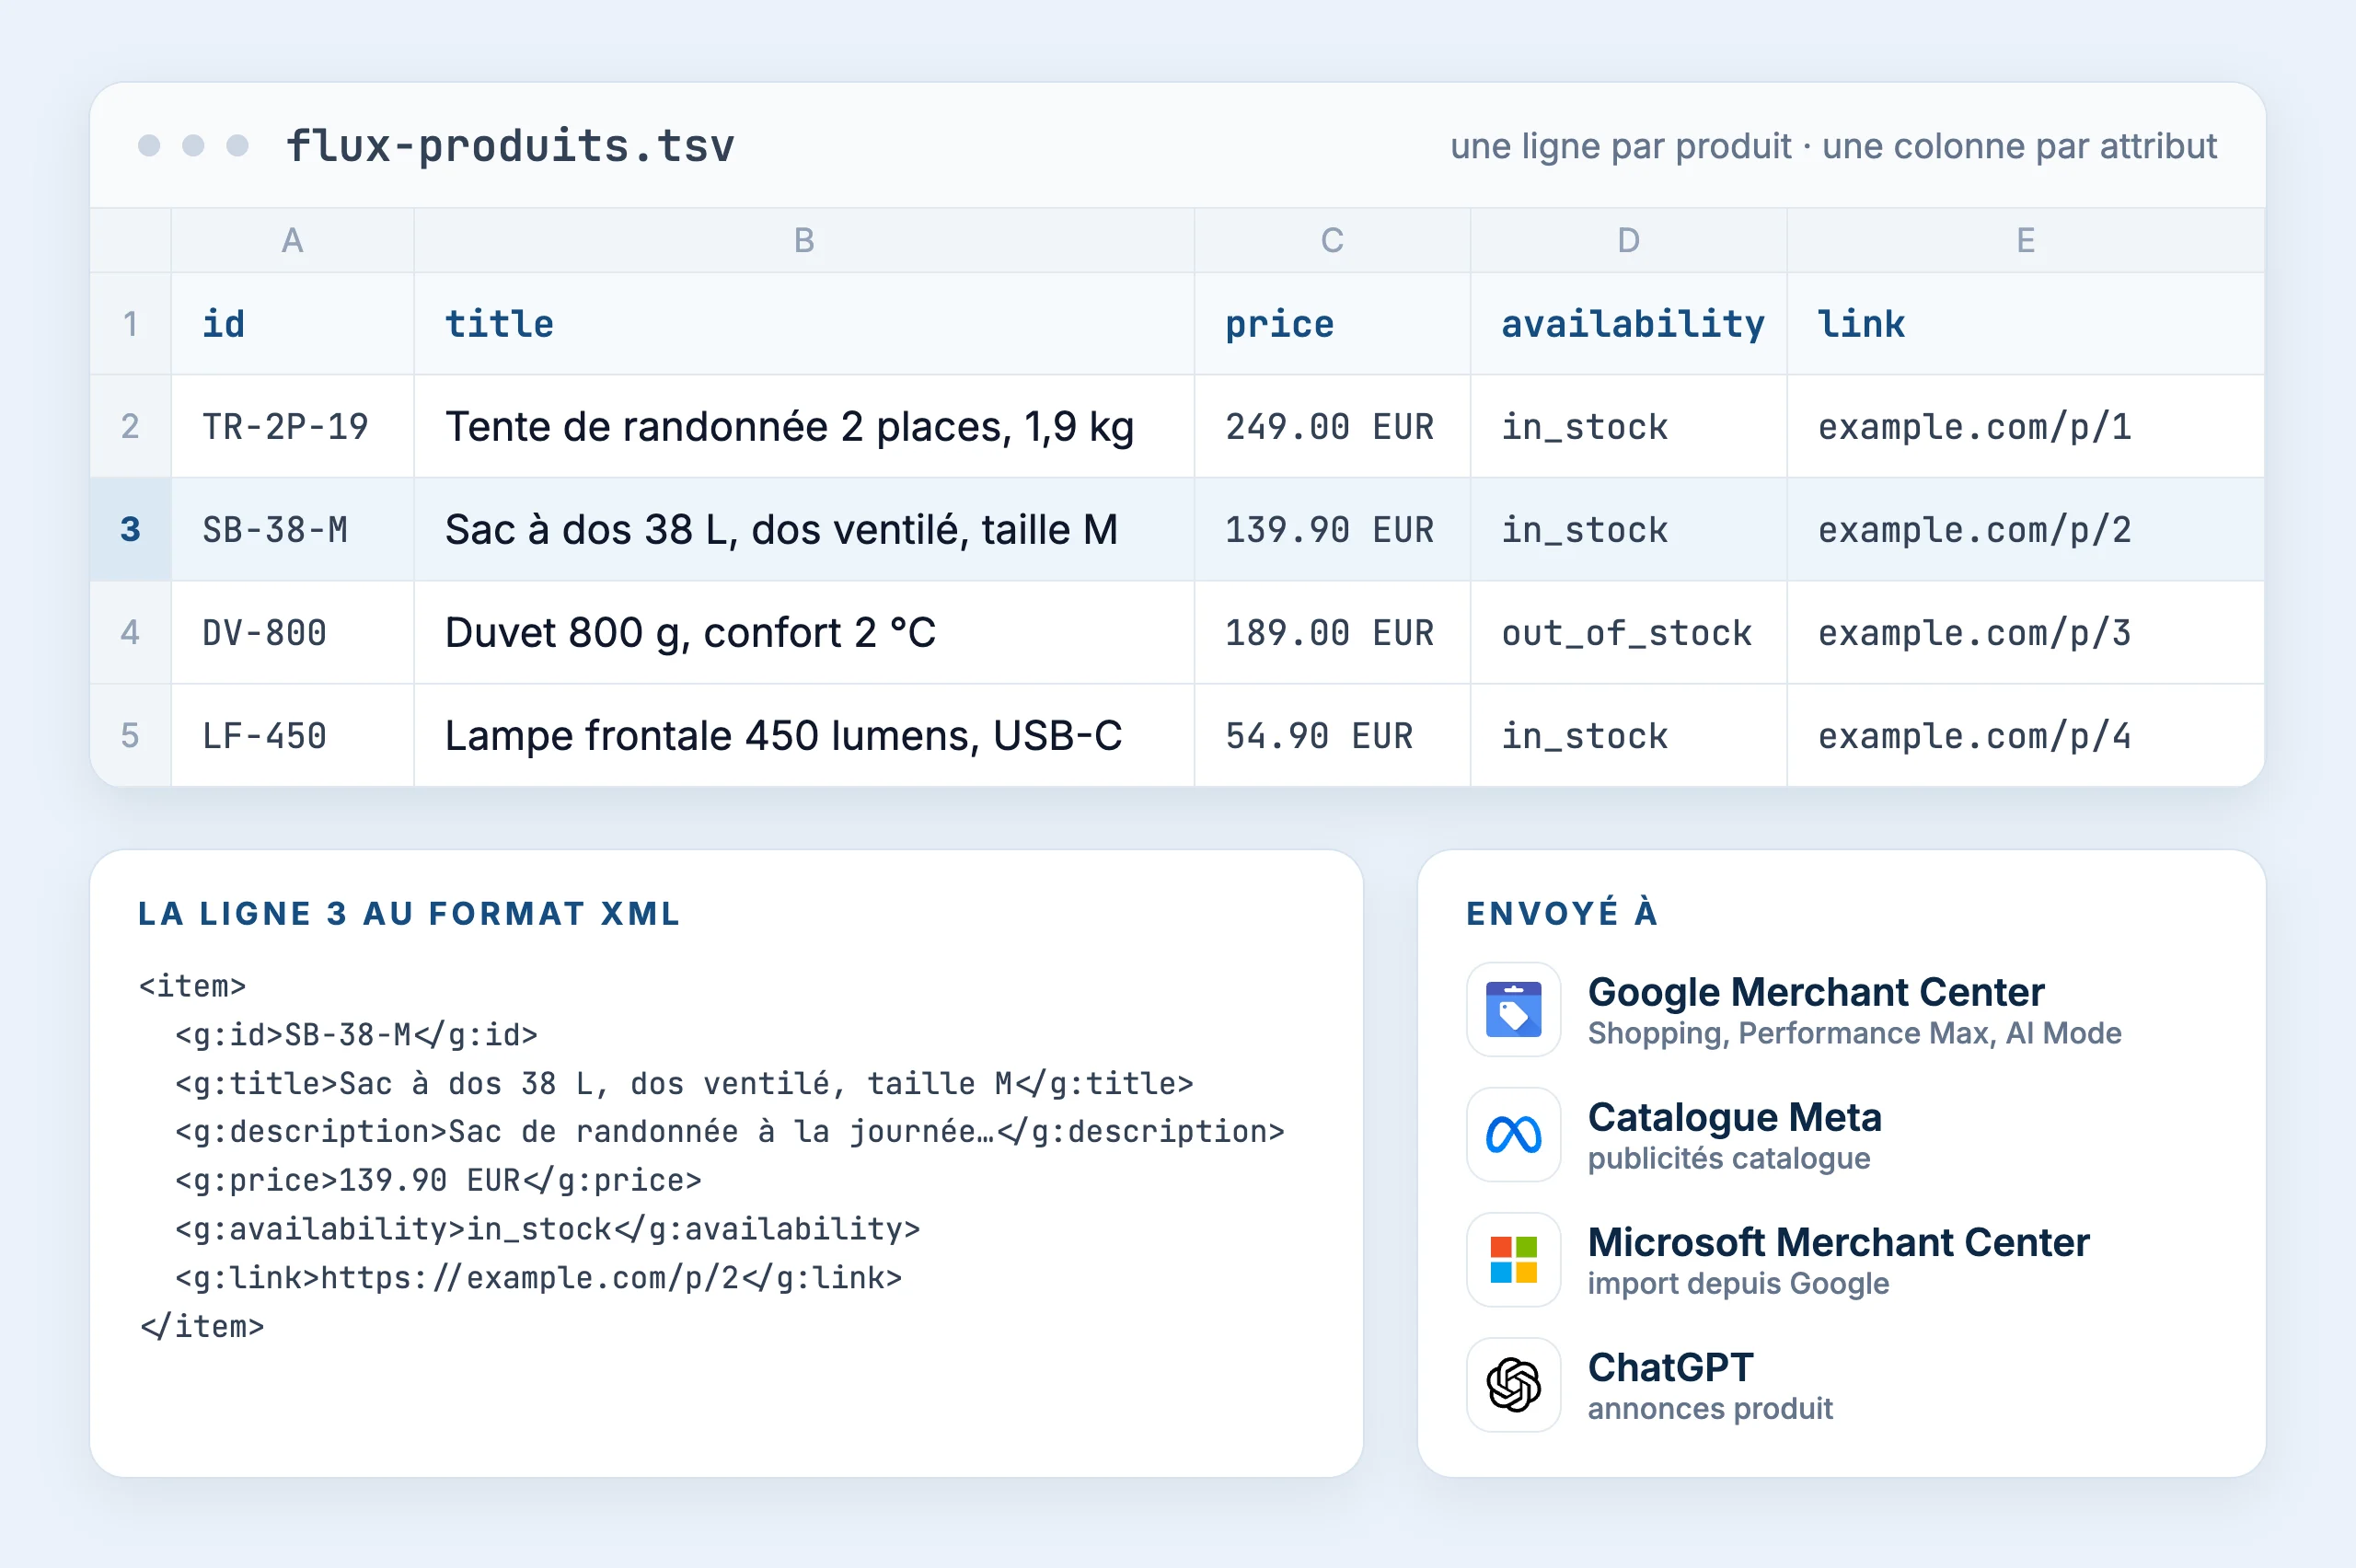This screenshot has height=1568, width=2356.
Task: Click the file name 'flux-produits.tsv'
Action: (x=510, y=146)
